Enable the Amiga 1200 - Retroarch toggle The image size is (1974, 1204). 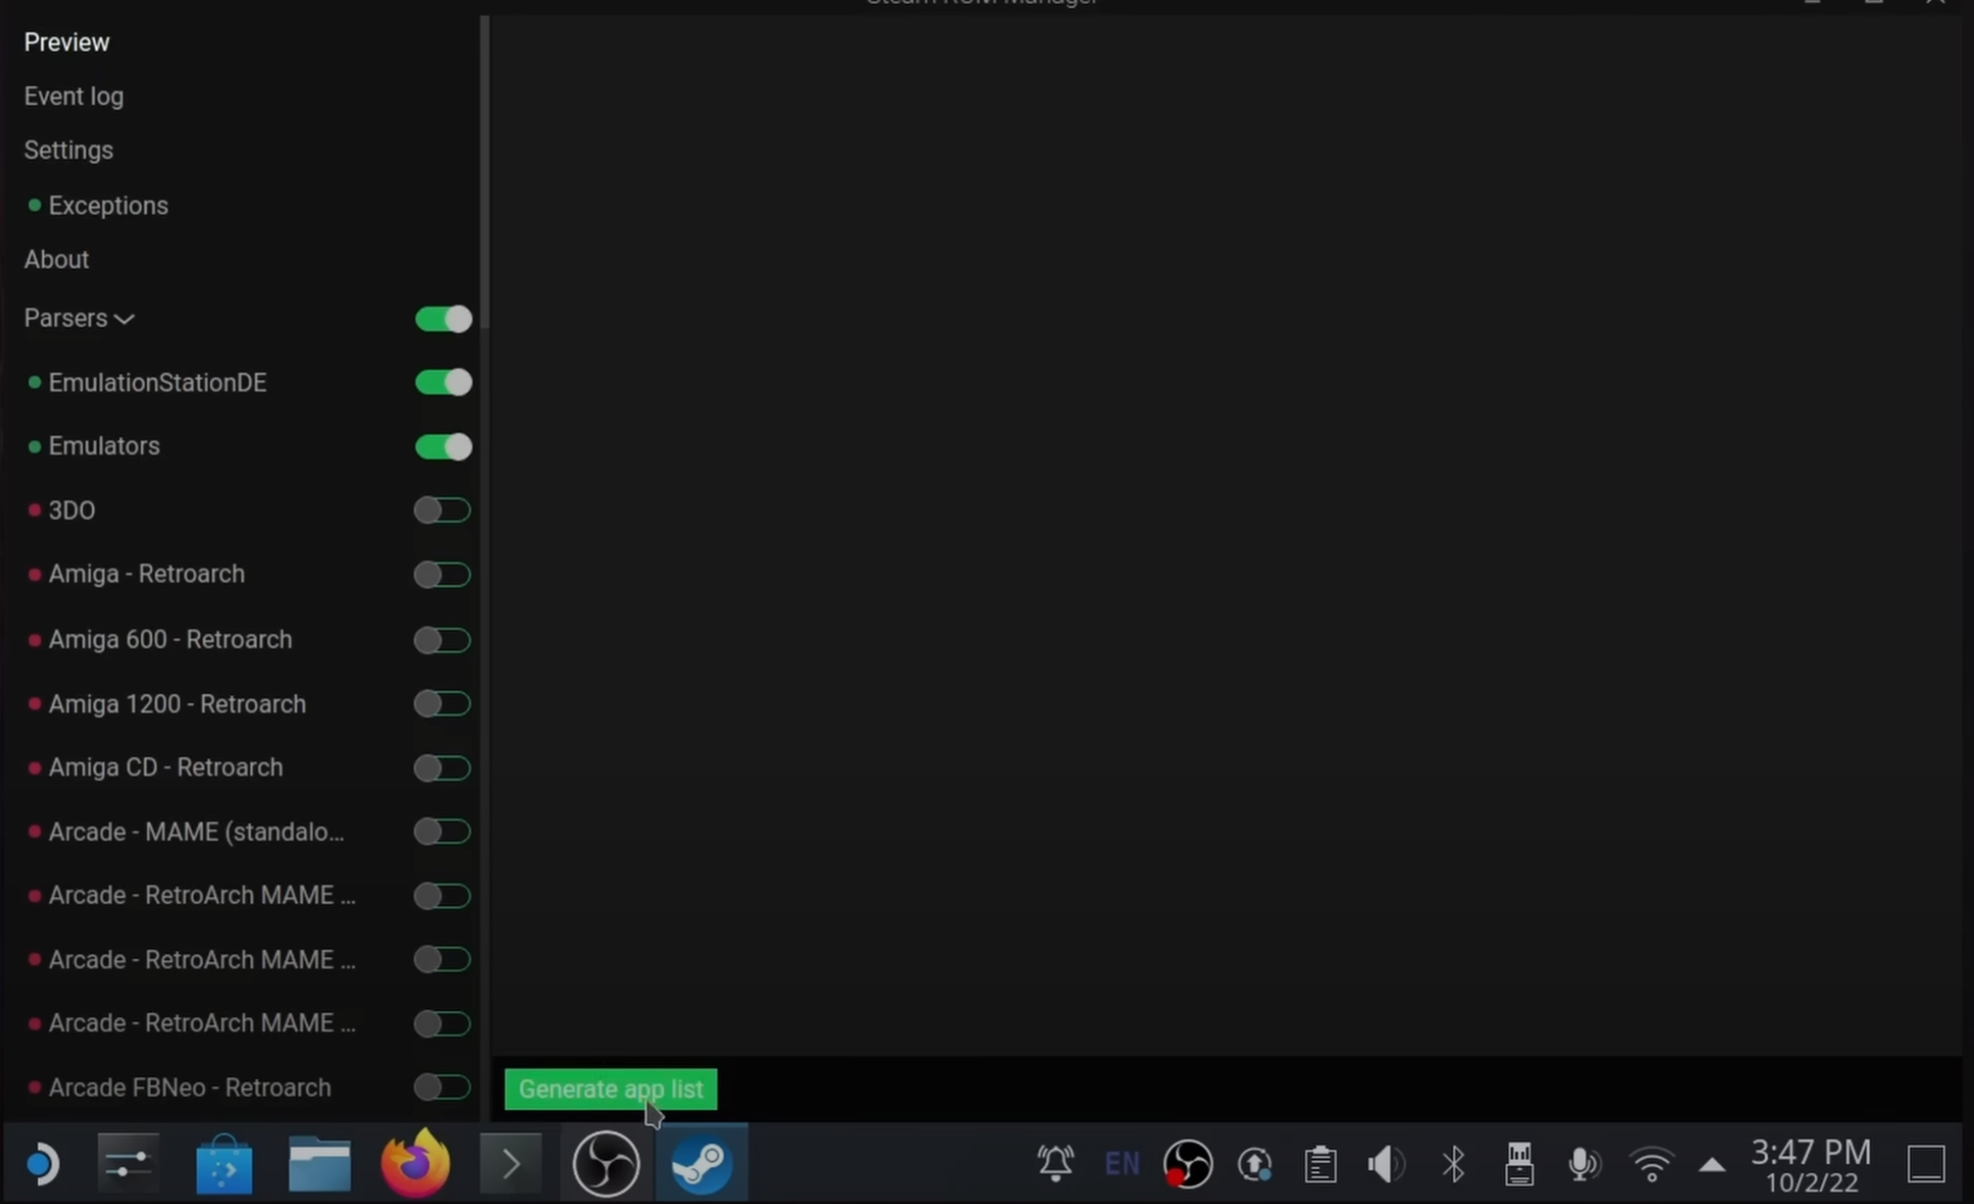click(442, 703)
